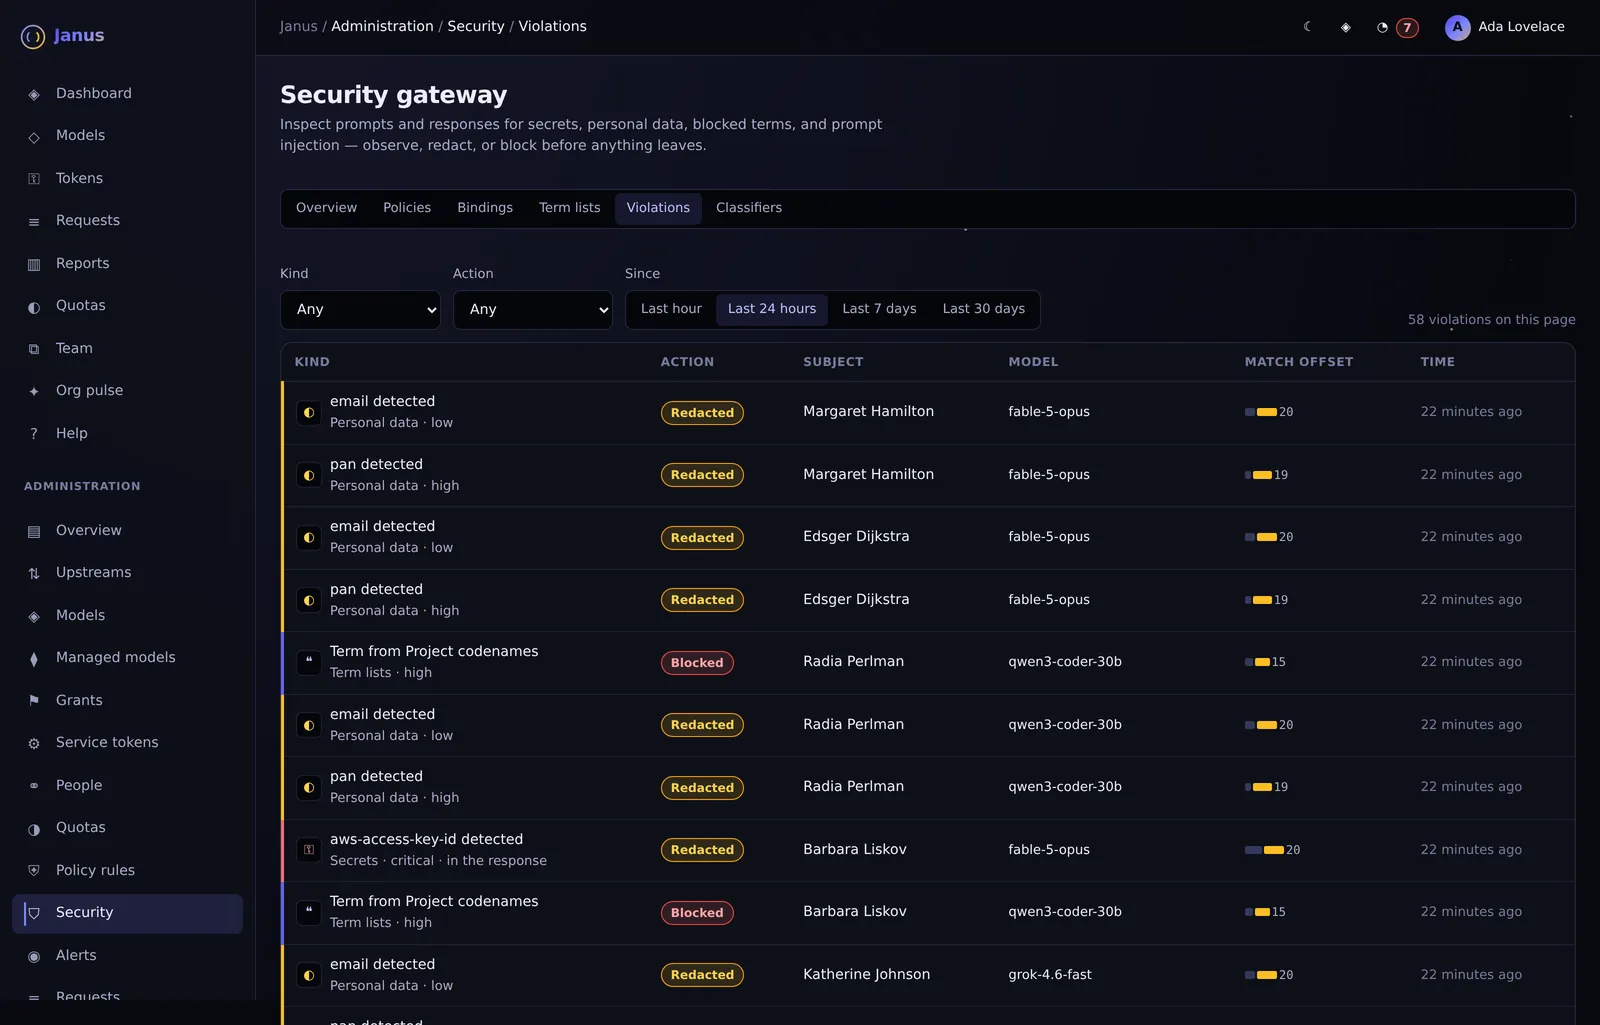Switch to the Overview tab
1600x1025 pixels.
(x=326, y=208)
